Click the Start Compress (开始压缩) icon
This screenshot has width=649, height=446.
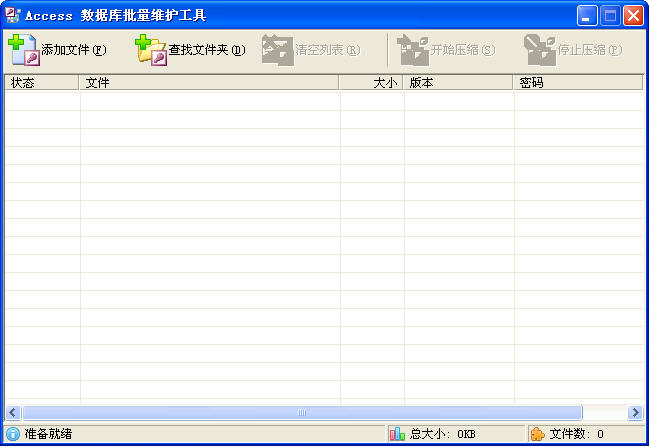pos(413,49)
